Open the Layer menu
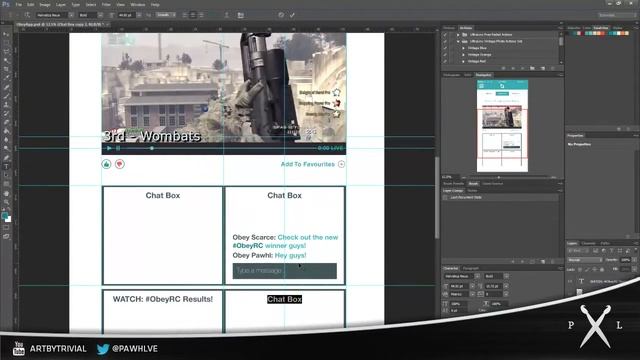 (x=61, y=4)
